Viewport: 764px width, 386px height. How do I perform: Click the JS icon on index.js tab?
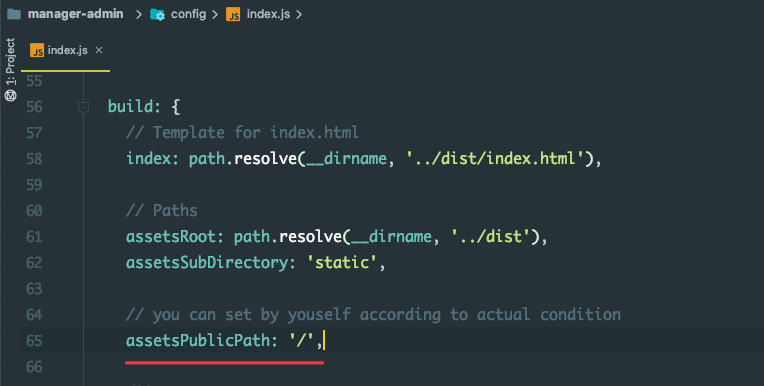tap(37, 50)
